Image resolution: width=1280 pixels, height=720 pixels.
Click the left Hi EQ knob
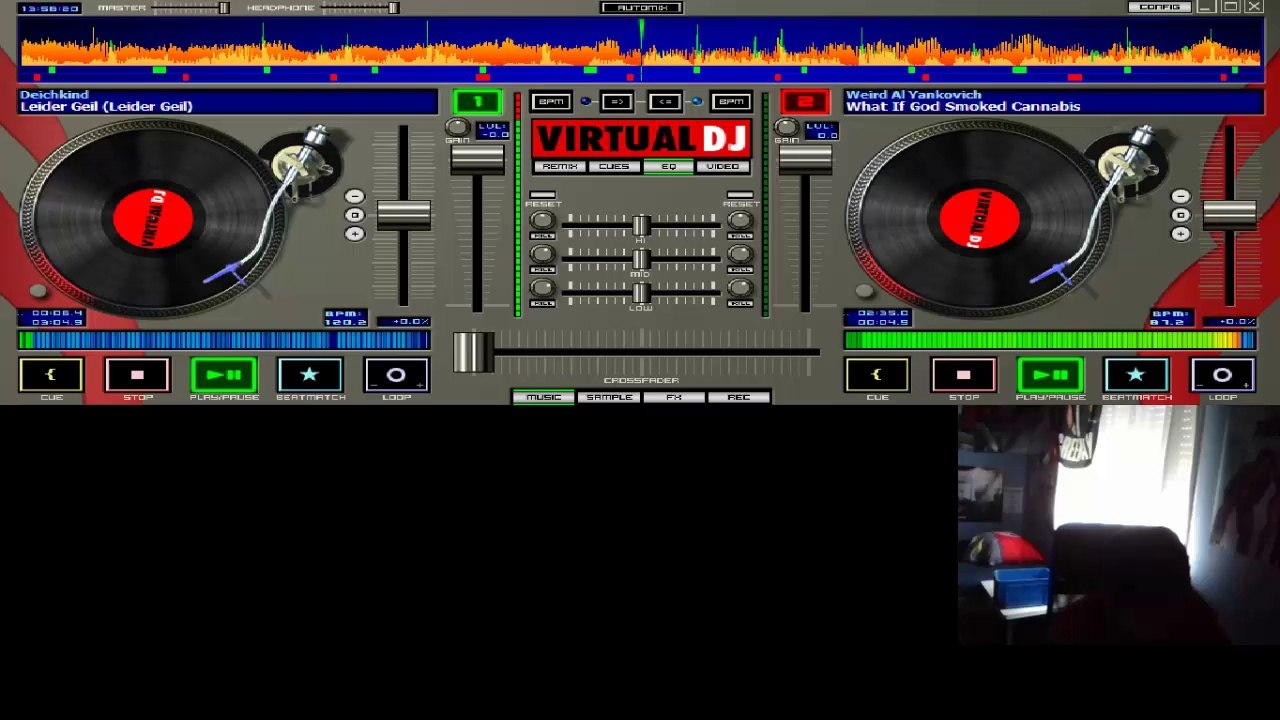542,221
